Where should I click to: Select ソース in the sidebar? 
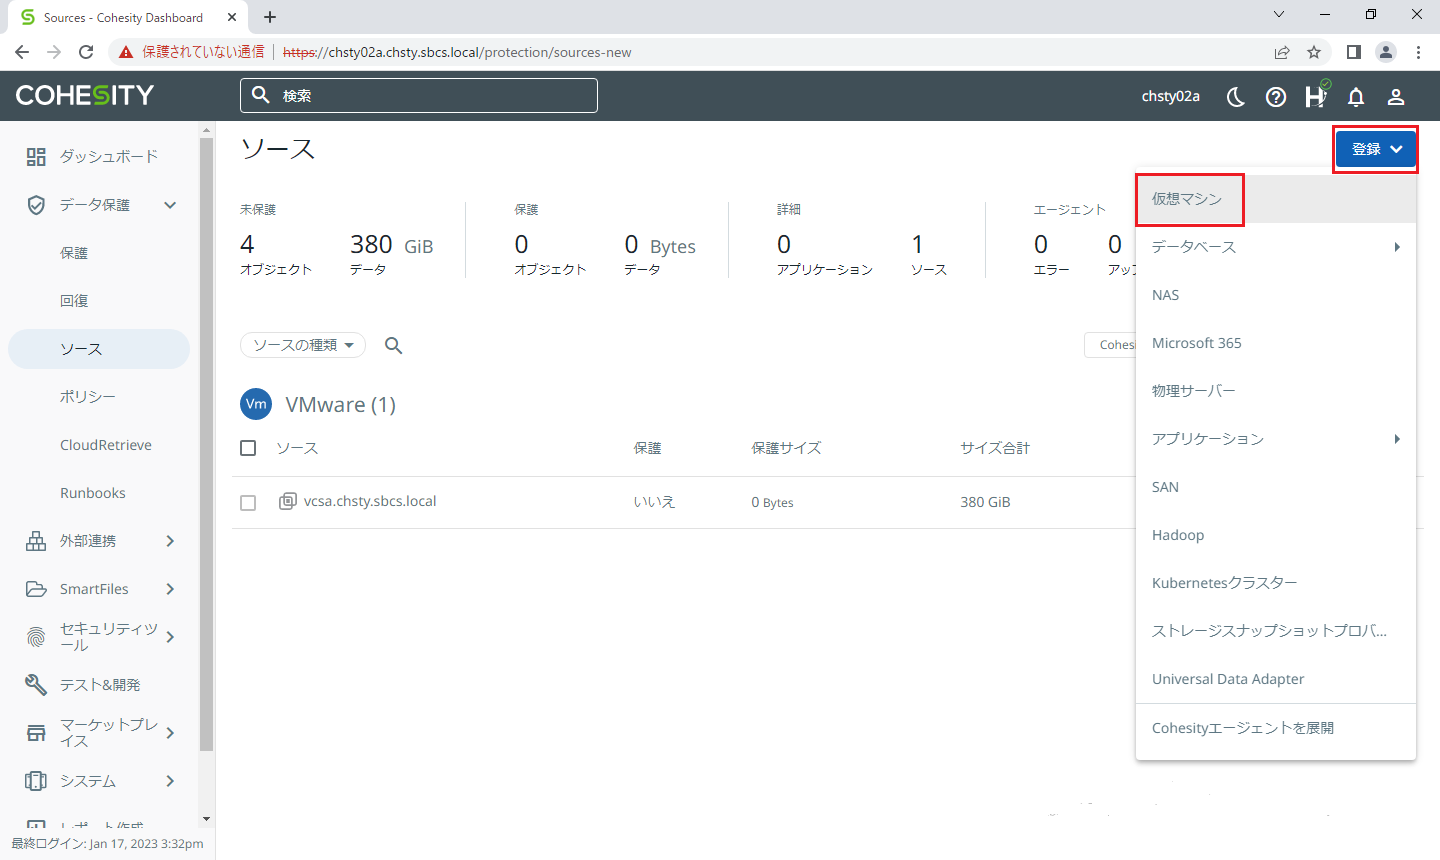100,349
